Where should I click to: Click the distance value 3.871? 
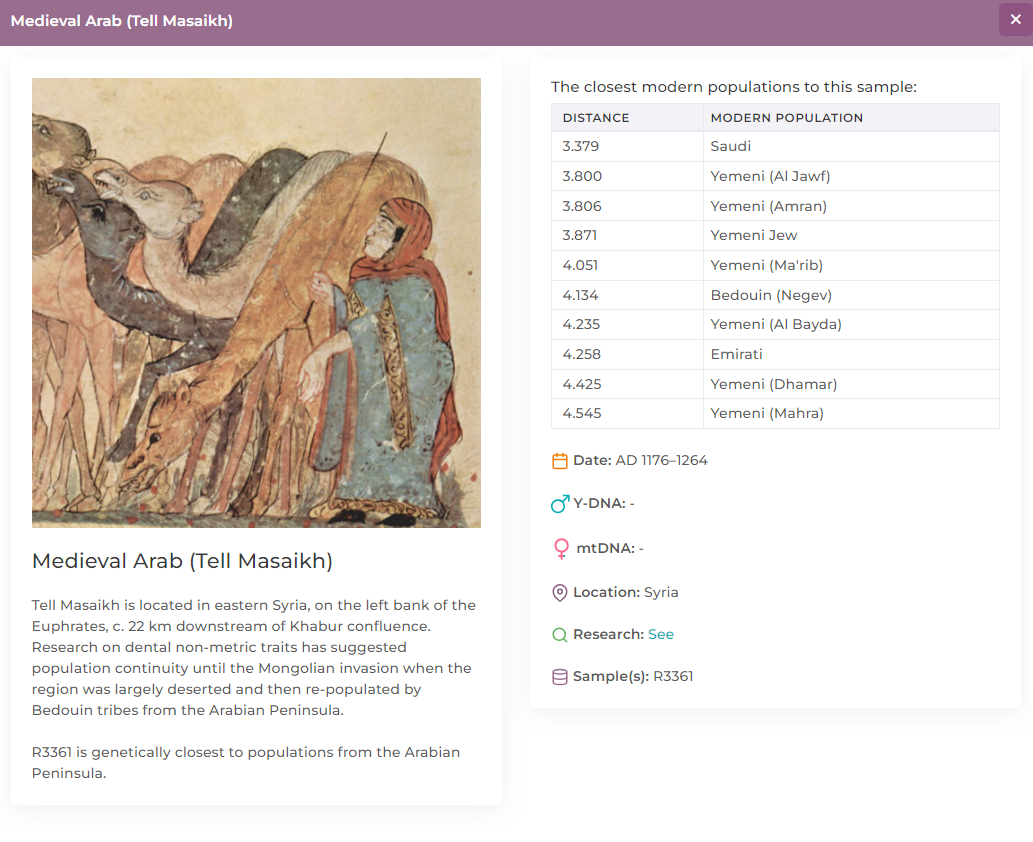[x=579, y=235]
